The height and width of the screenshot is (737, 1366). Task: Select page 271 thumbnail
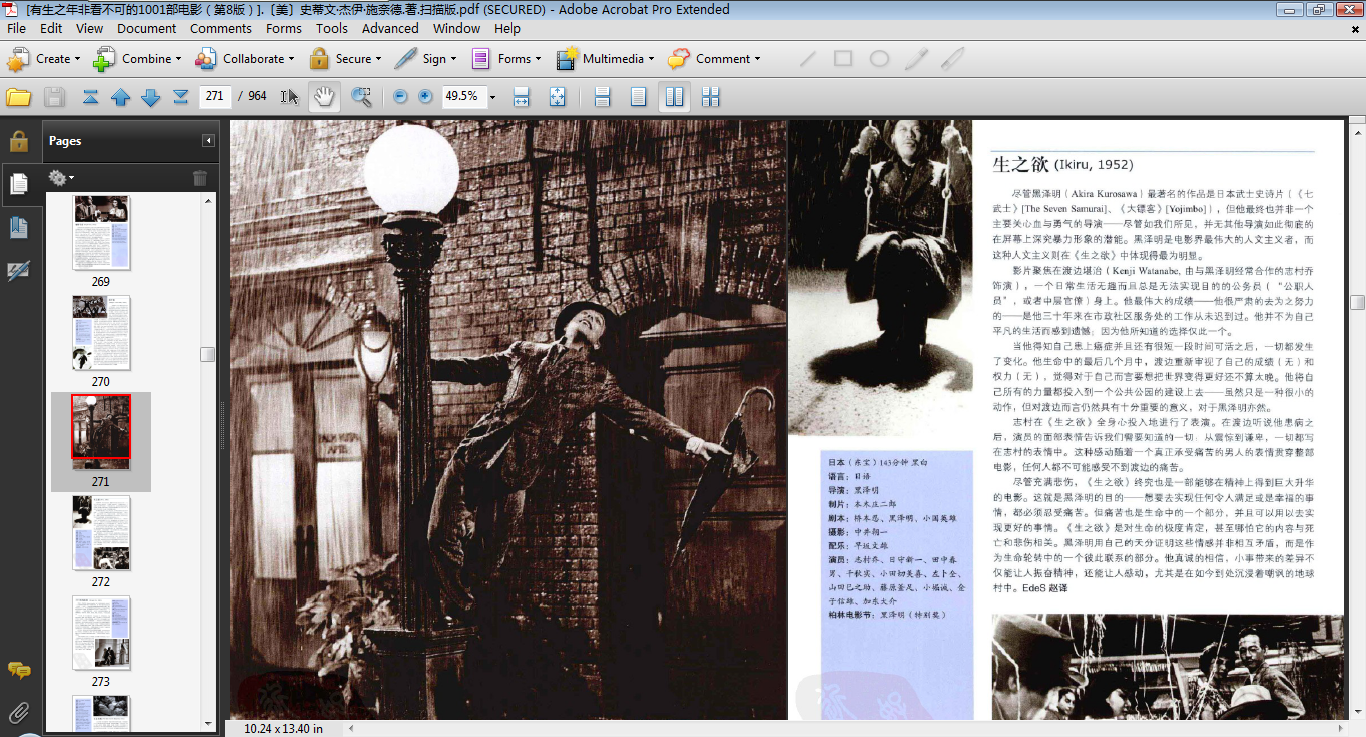(x=101, y=432)
